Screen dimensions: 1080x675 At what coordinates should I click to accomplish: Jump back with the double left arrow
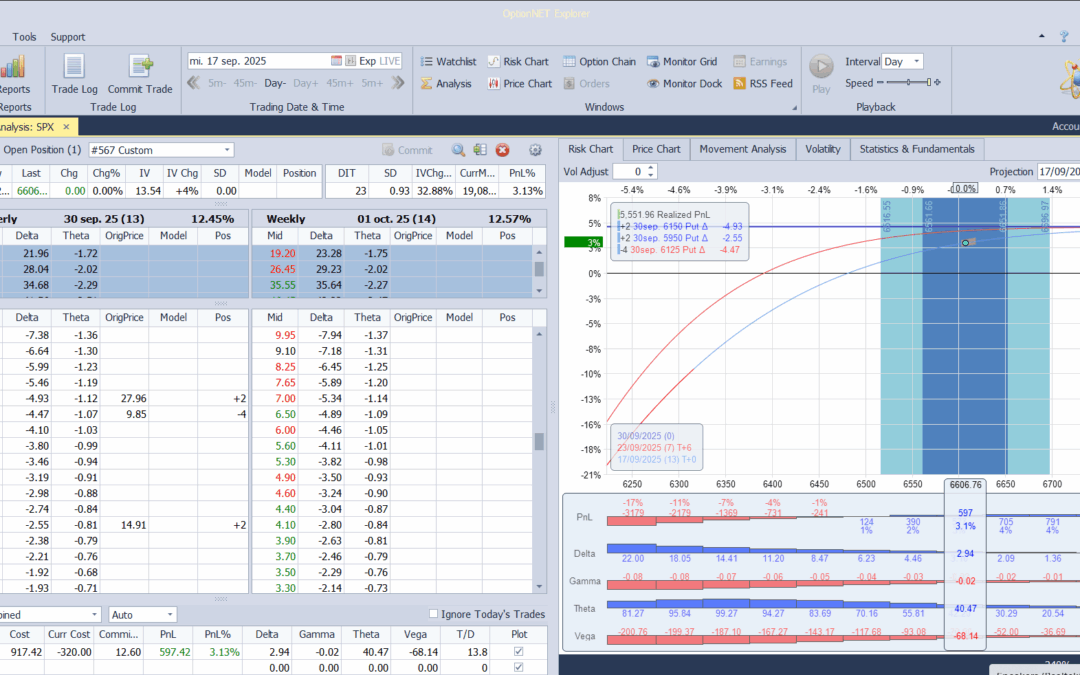coord(194,83)
